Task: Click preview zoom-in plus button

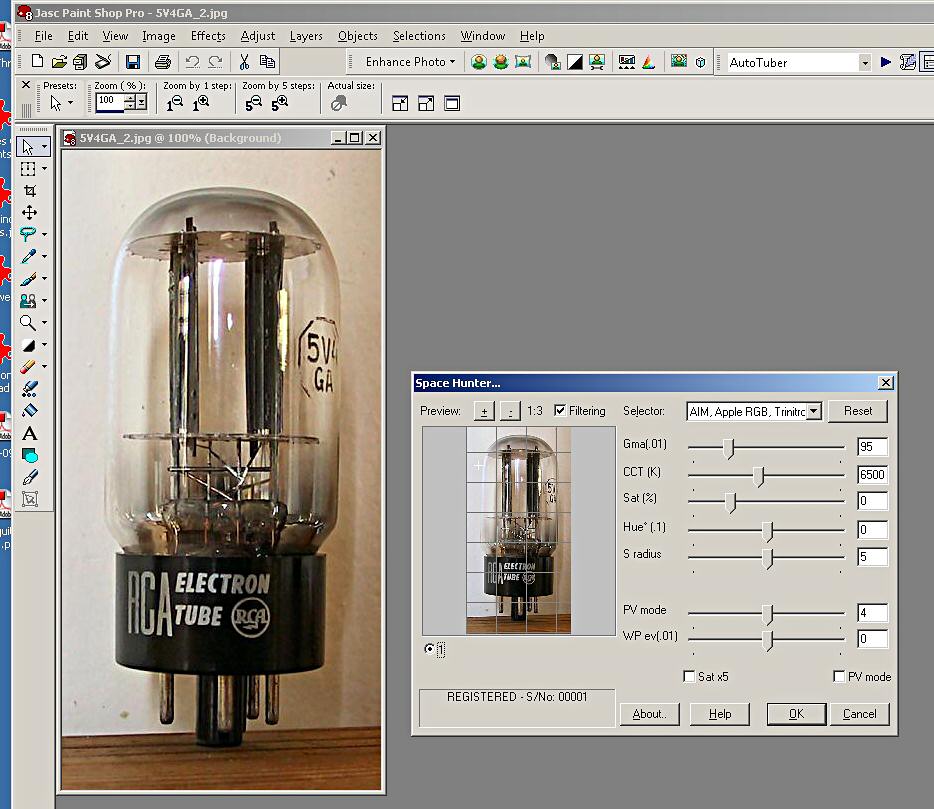Action: [x=484, y=411]
